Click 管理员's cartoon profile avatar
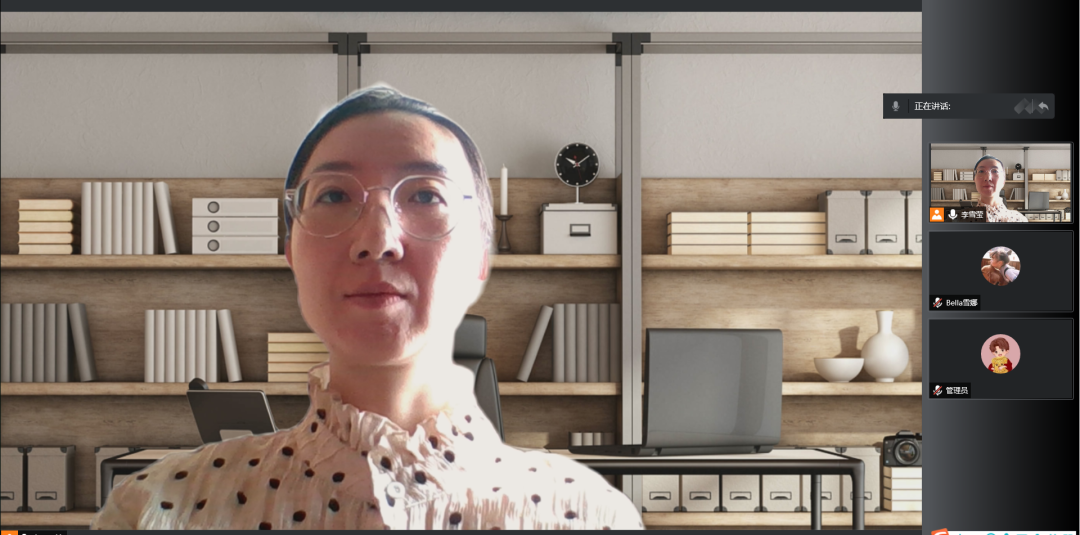 [1000, 354]
